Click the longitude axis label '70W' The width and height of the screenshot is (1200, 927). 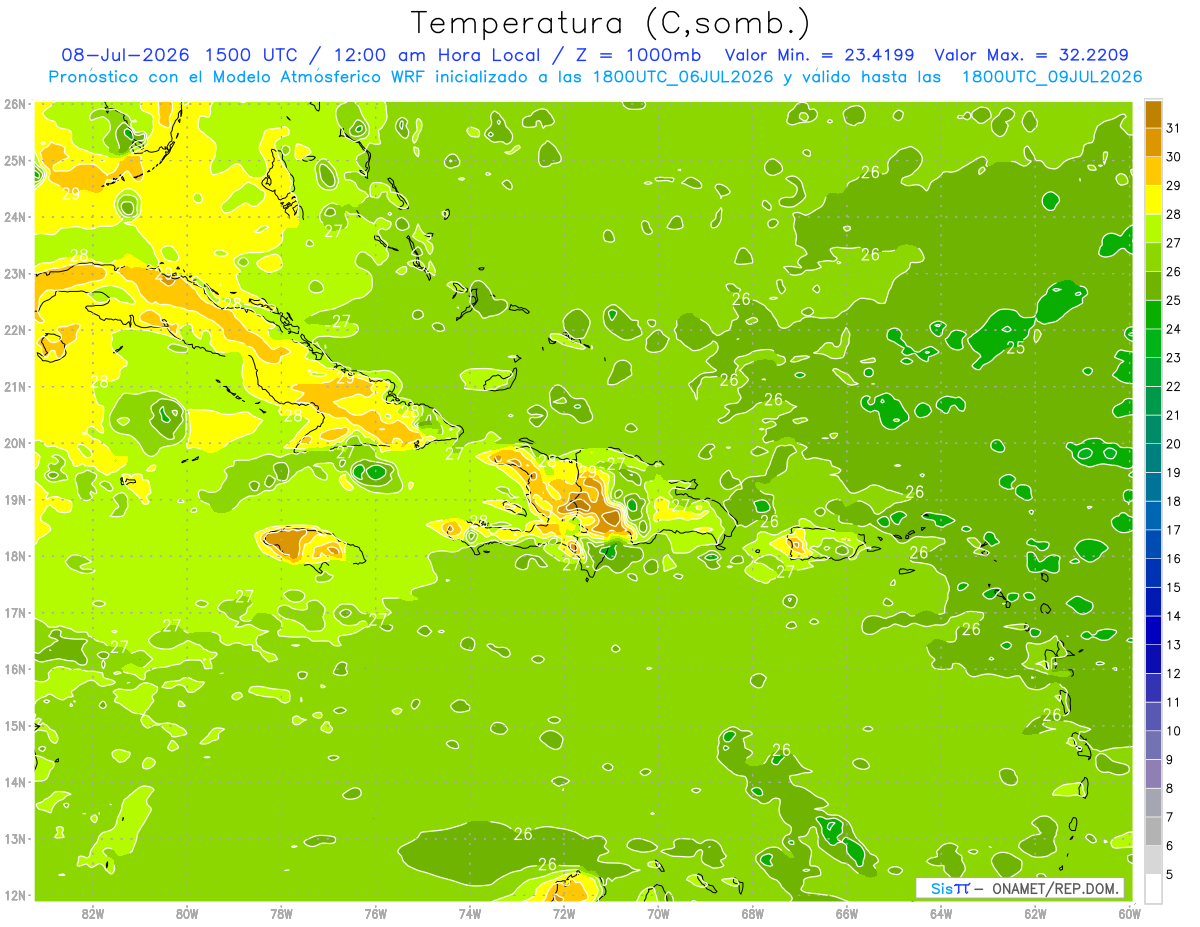[658, 913]
